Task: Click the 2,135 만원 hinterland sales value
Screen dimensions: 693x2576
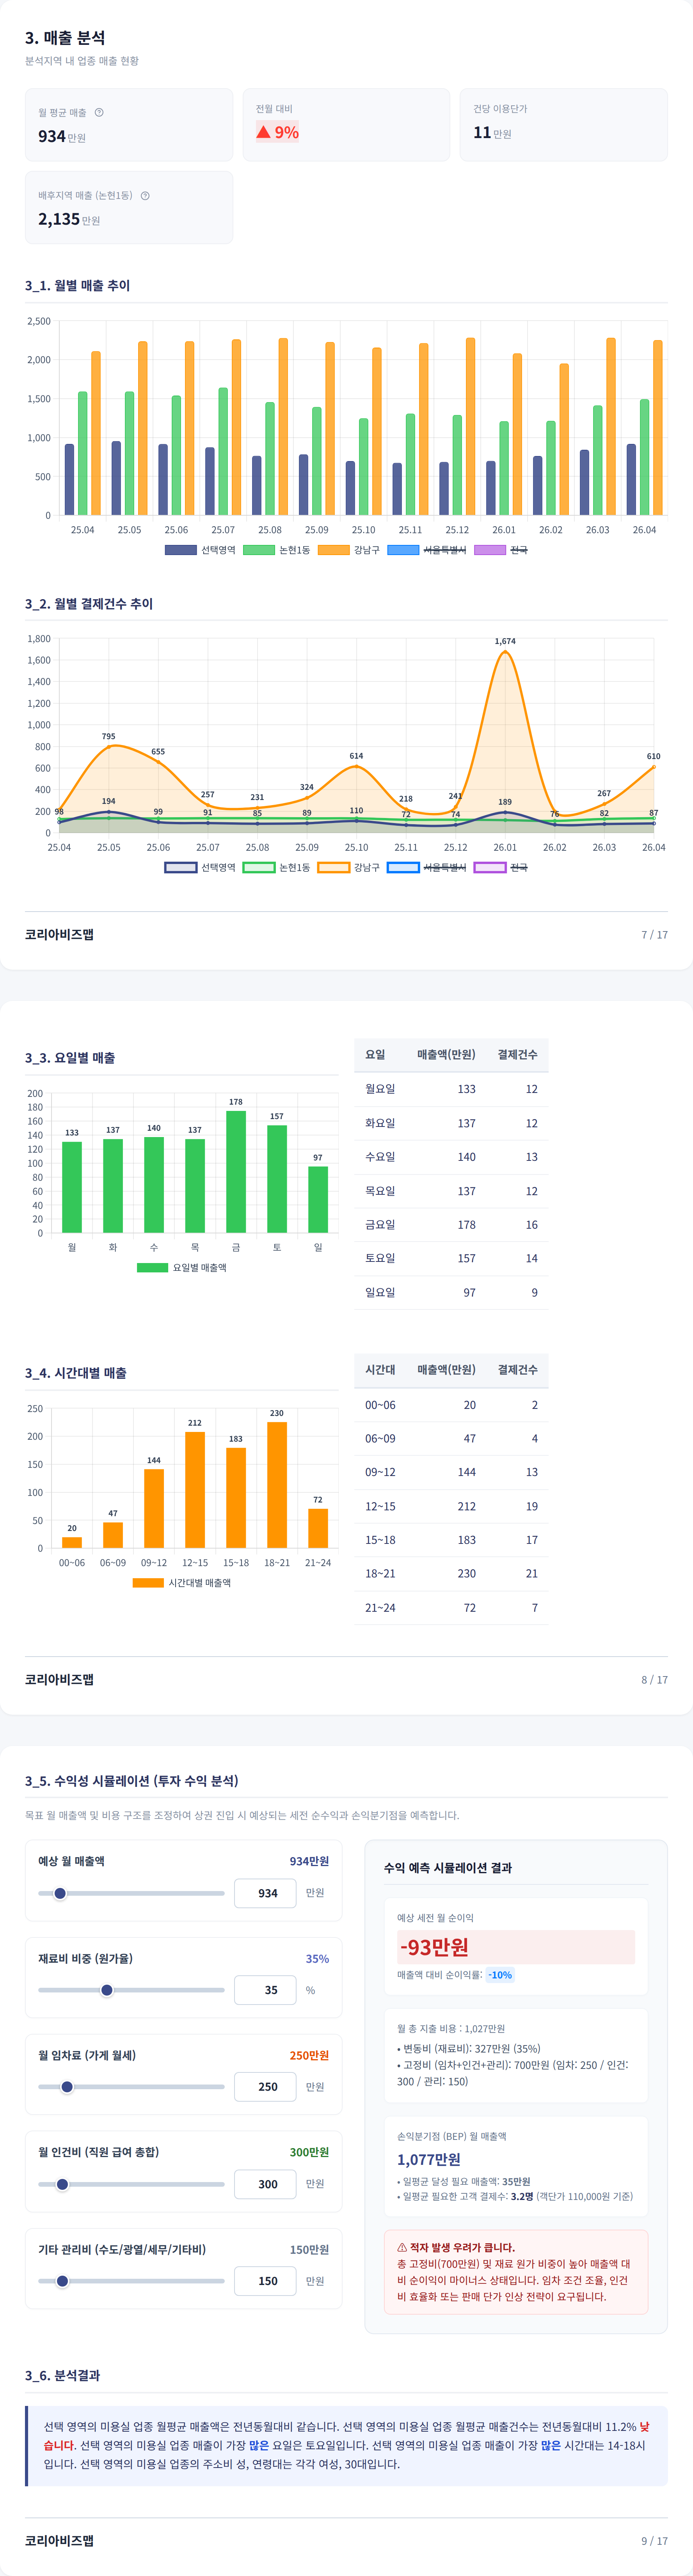Action: click(x=69, y=219)
